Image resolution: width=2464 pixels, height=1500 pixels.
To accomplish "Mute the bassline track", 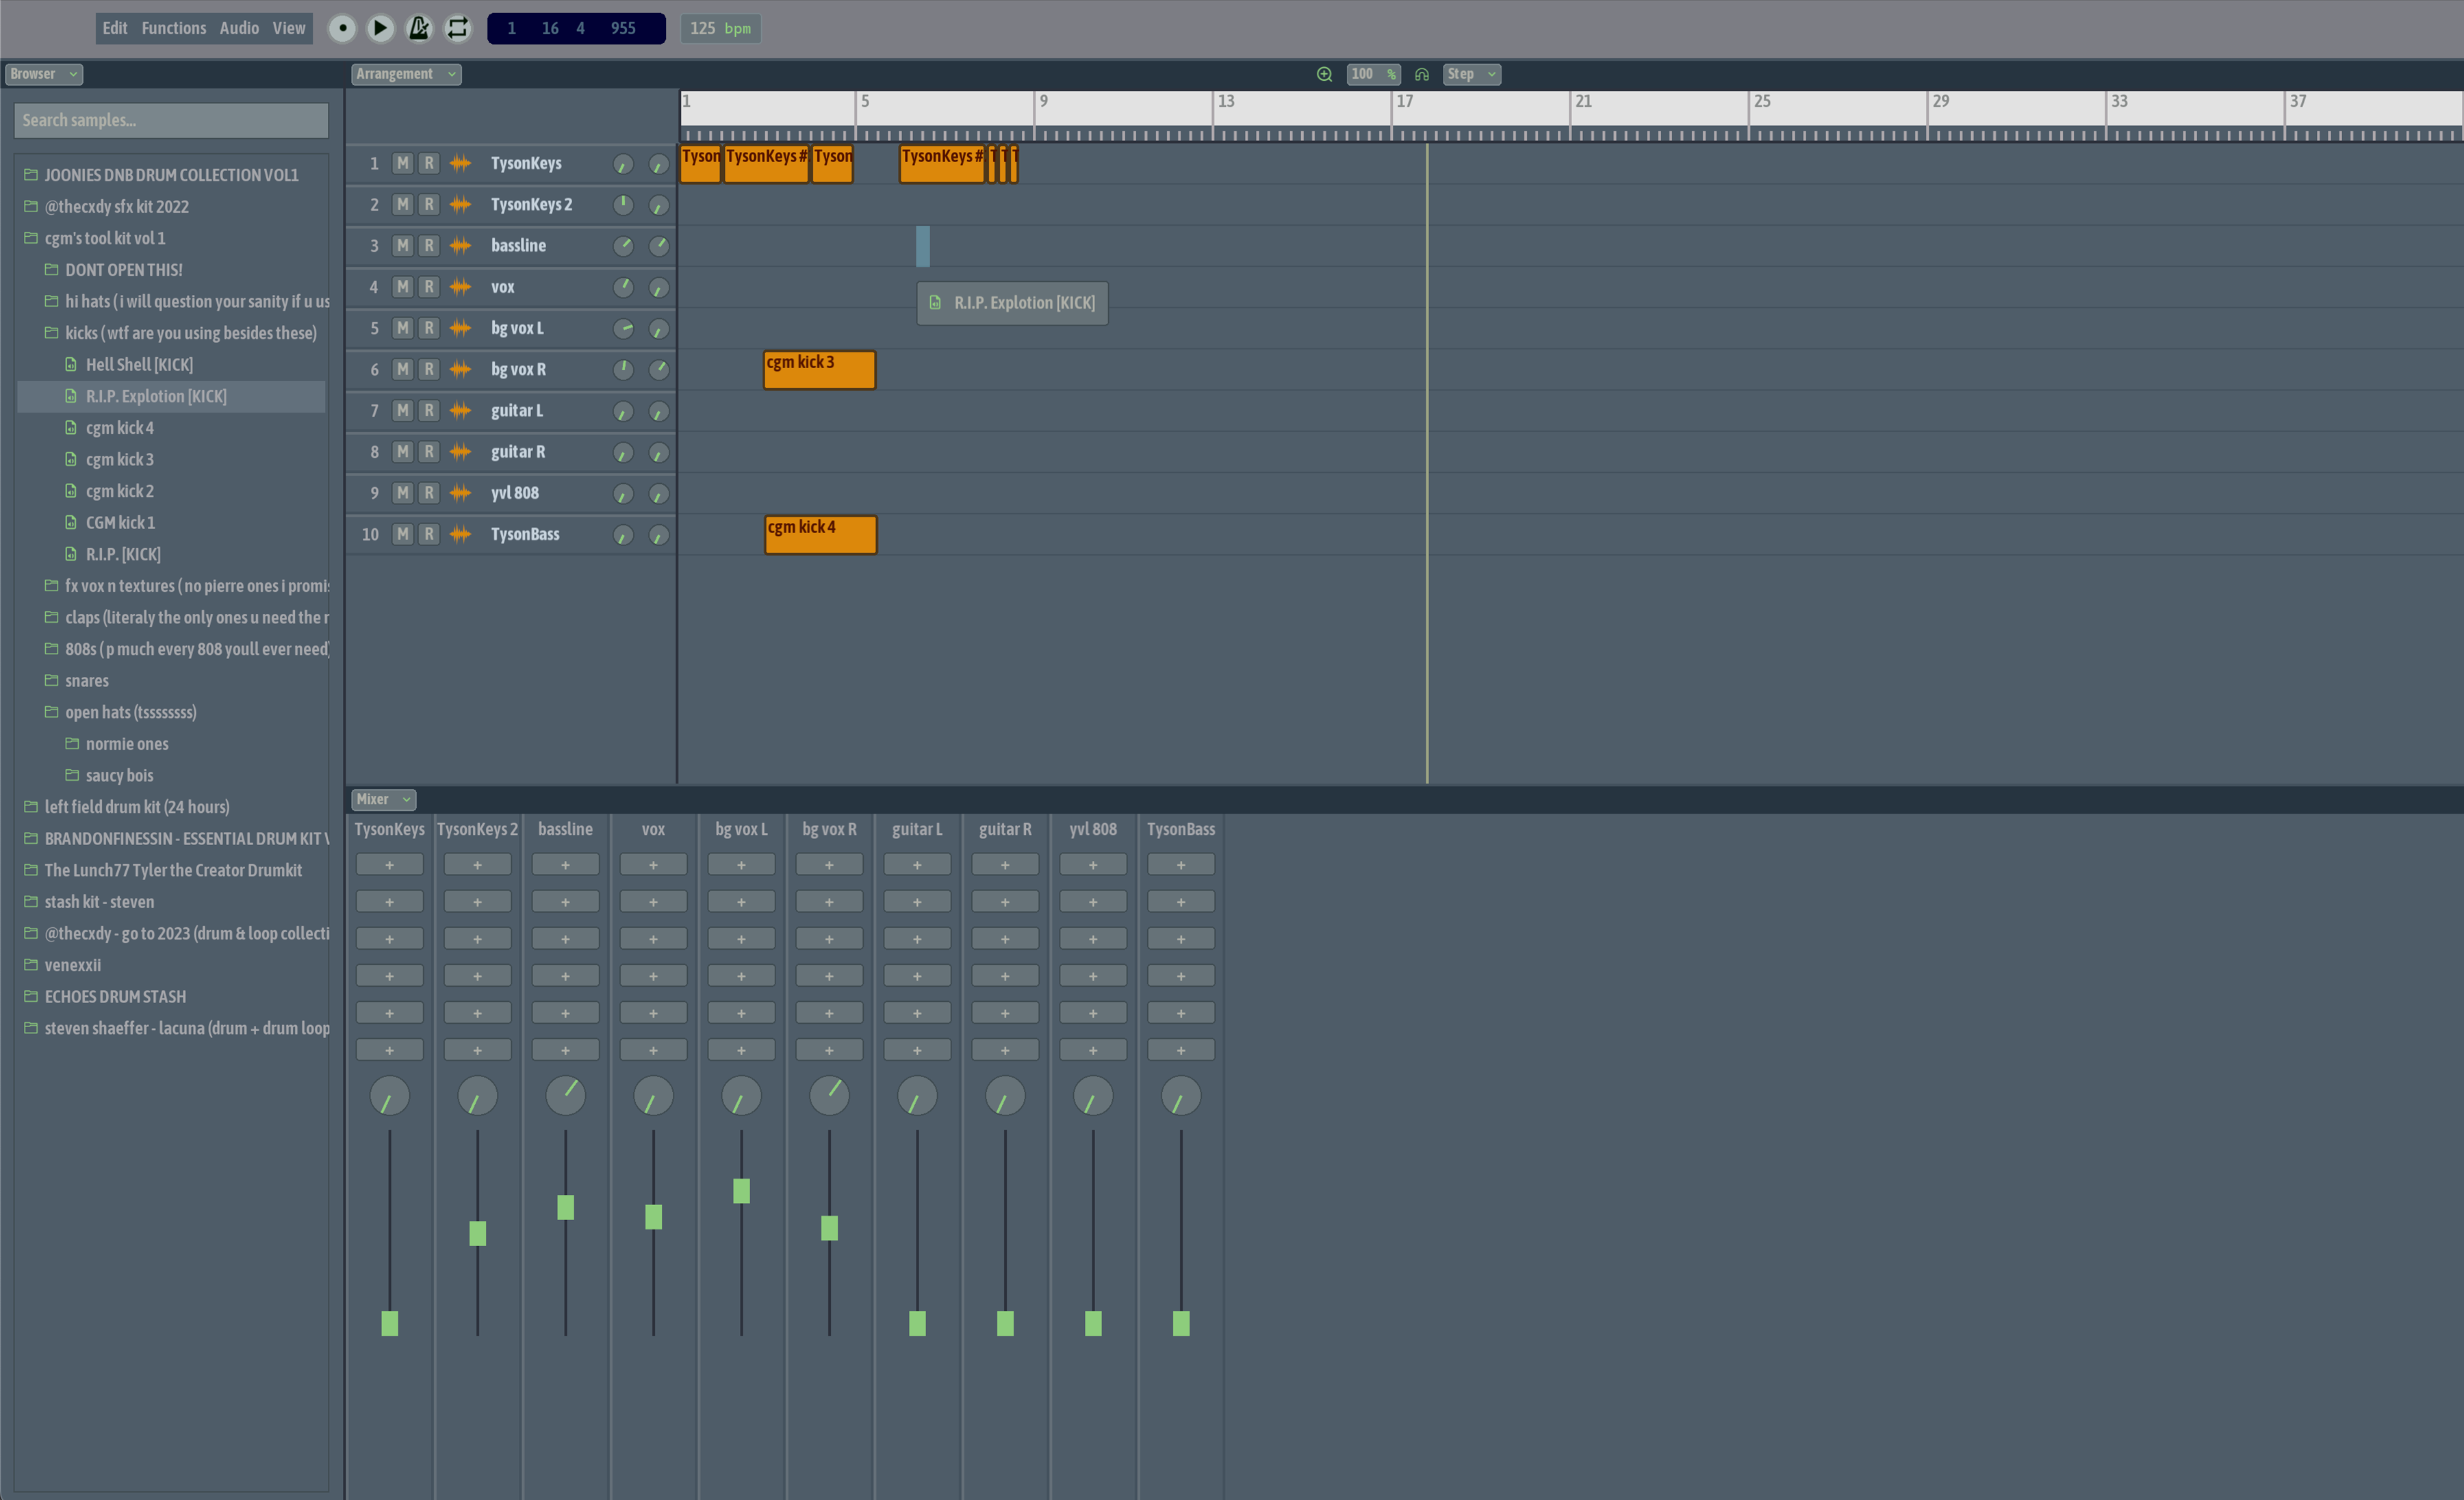I will 402,245.
